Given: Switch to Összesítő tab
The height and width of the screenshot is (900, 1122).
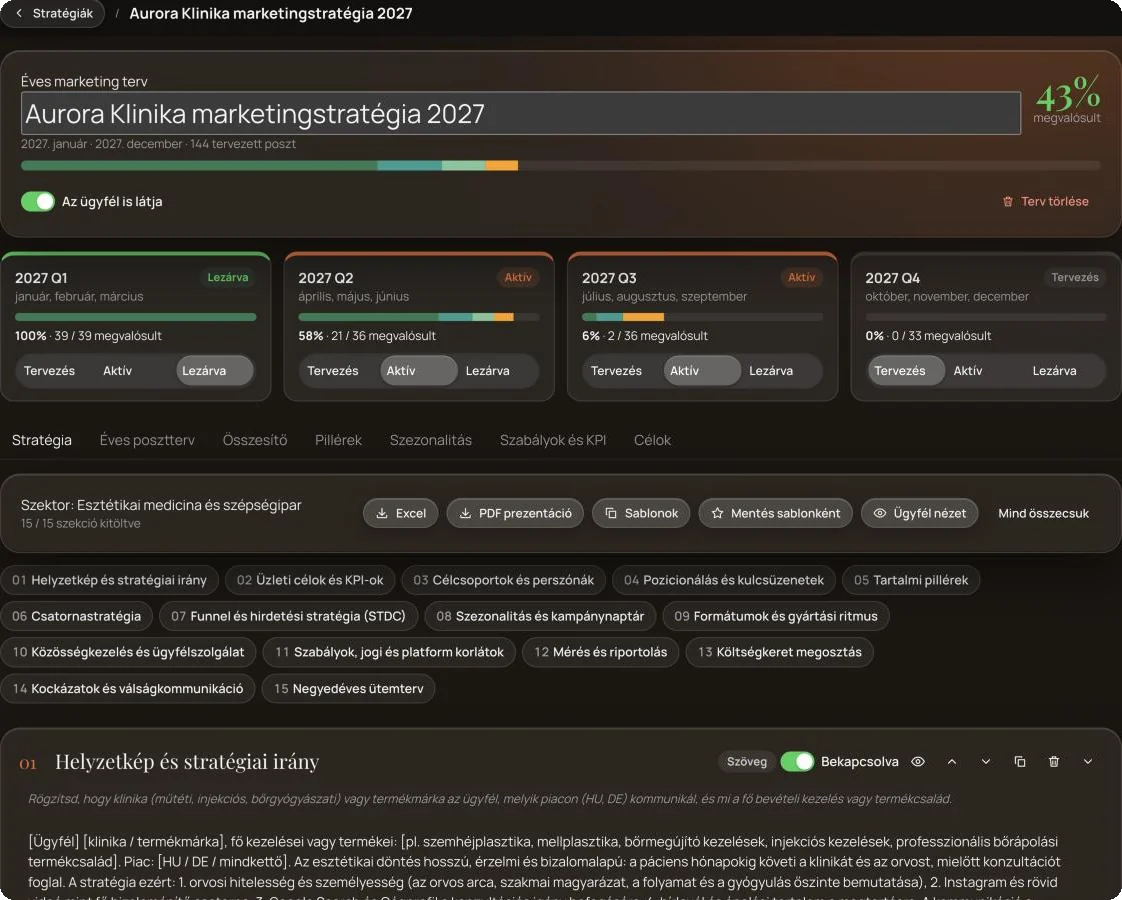Looking at the screenshot, I should click(x=255, y=440).
